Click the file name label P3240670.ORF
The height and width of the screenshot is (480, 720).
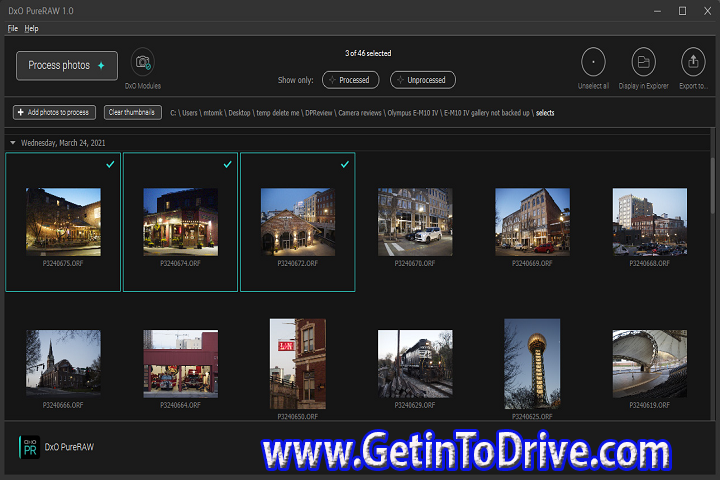(x=415, y=263)
